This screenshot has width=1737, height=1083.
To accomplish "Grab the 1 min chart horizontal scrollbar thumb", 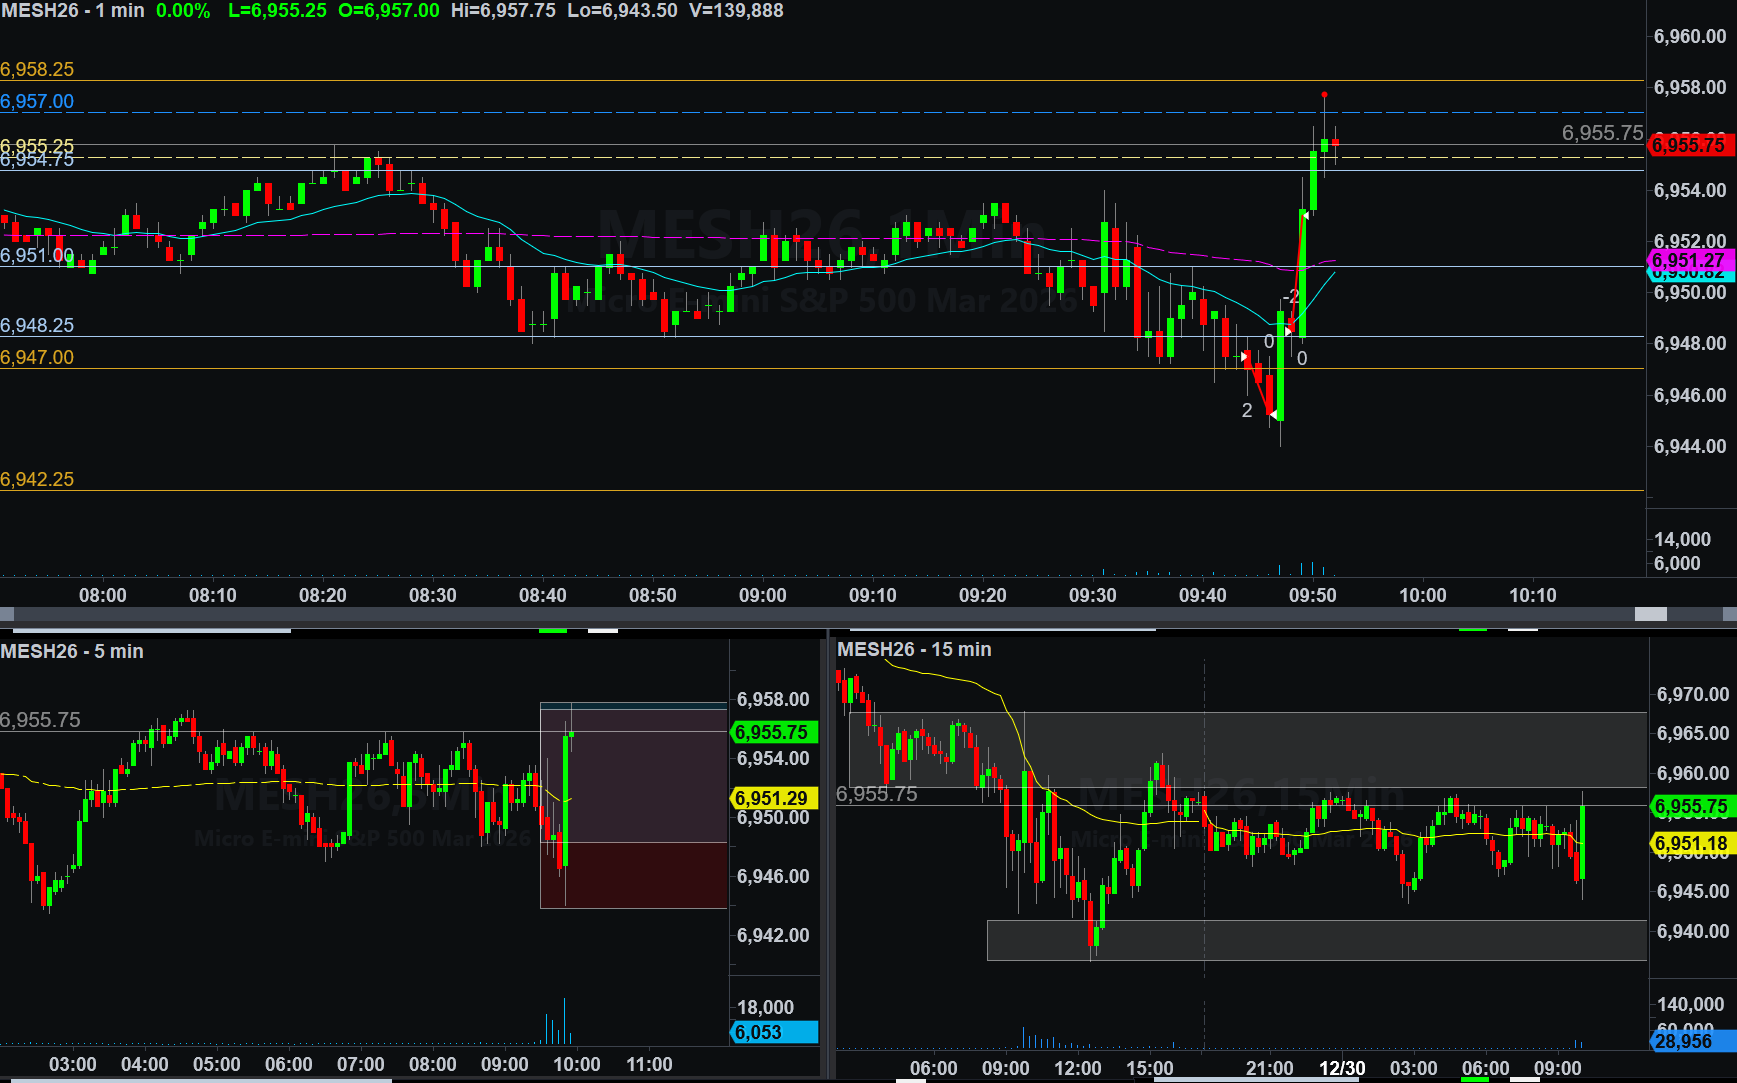I will pyautogui.click(x=1650, y=614).
